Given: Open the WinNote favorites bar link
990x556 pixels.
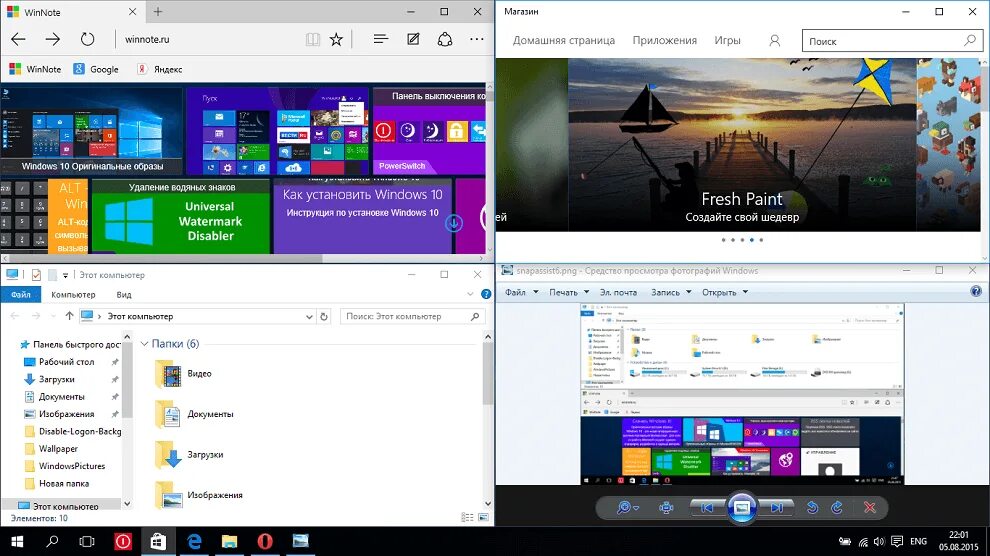Looking at the screenshot, I should point(35,69).
